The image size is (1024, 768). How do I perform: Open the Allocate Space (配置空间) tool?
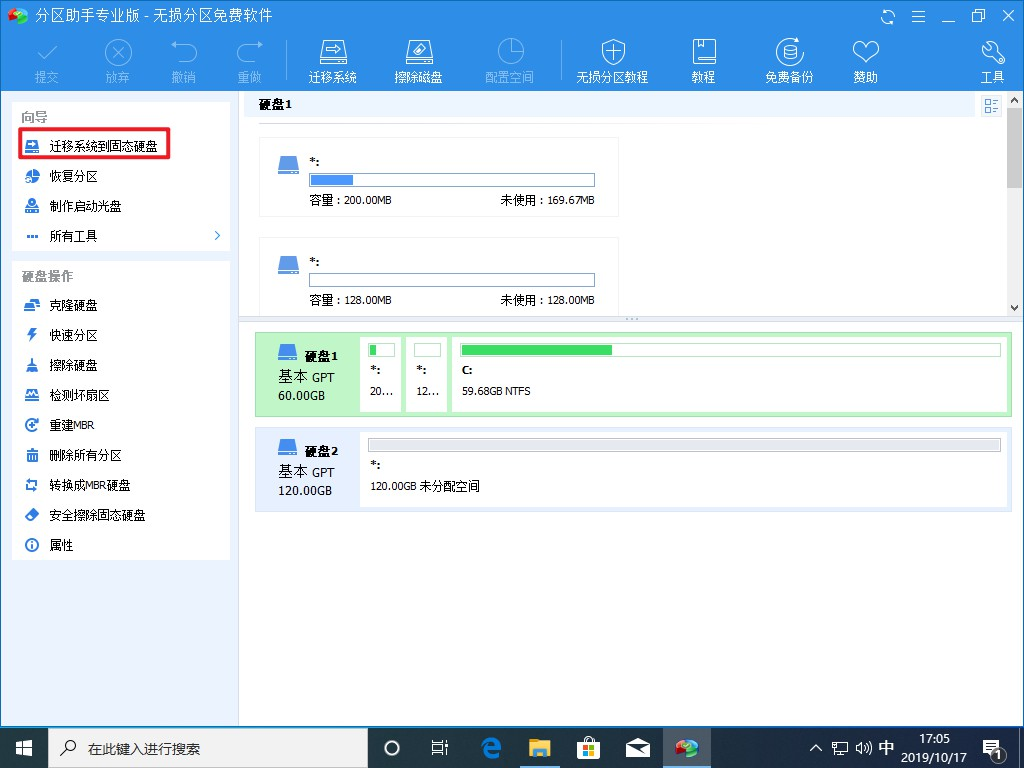(509, 57)
